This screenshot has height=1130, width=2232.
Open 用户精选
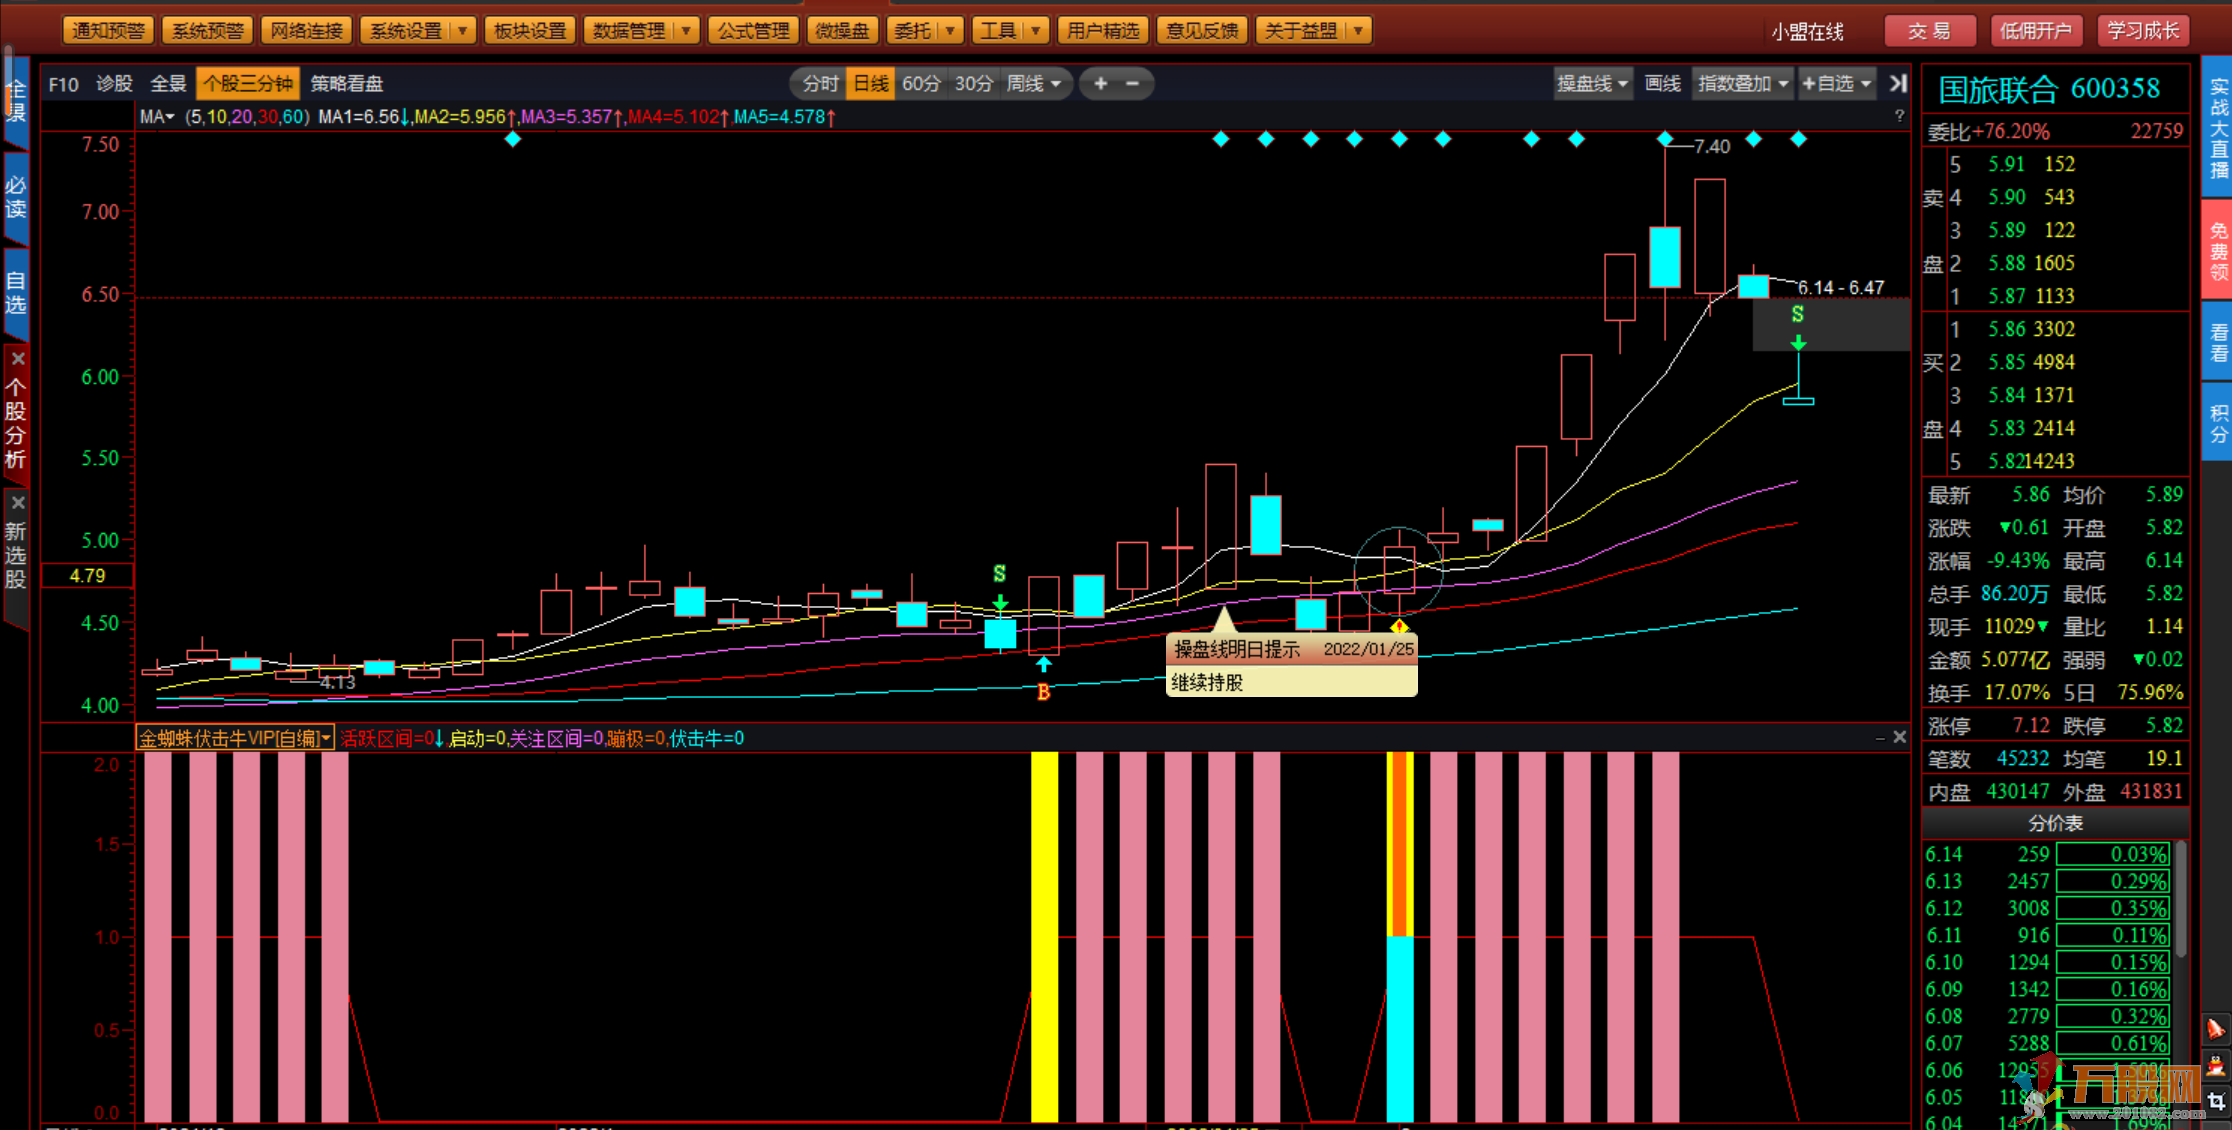pyautogui.click(x=1102, y=31)
